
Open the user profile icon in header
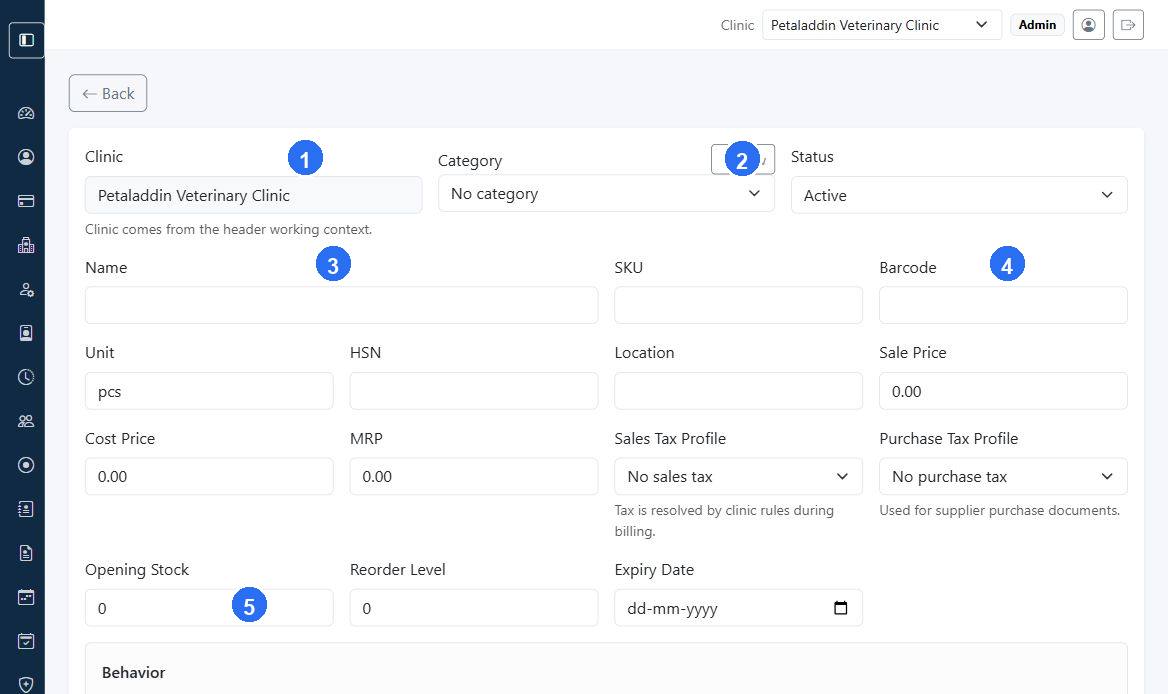coord(1088,25)
